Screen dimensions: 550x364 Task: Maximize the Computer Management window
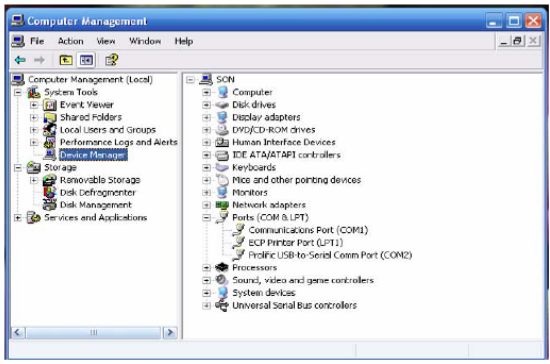click(514, 21)
